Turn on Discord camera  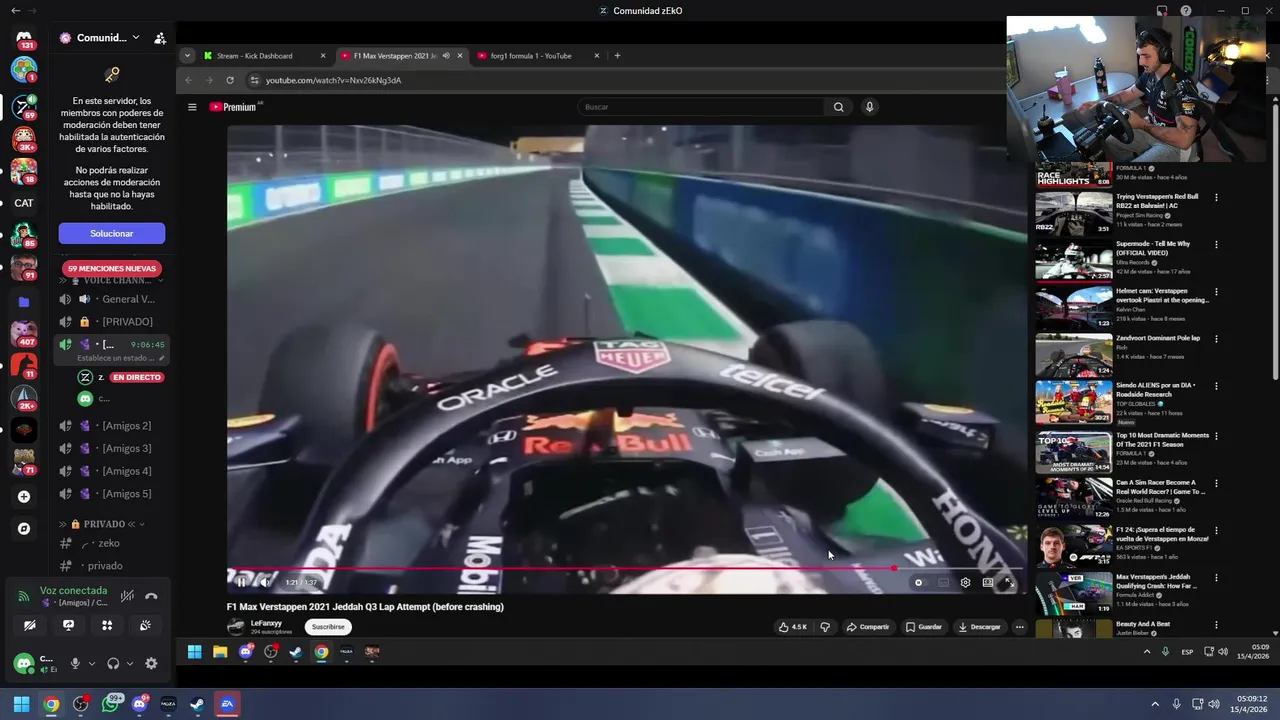pos(30,625)
